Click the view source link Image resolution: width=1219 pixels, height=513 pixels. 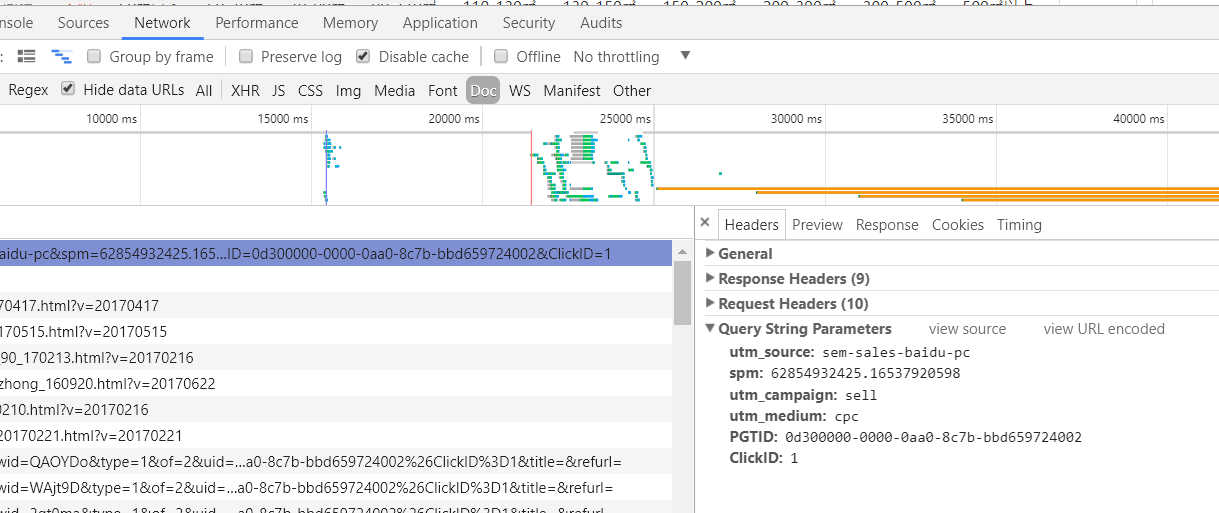[x=967, y=329]
